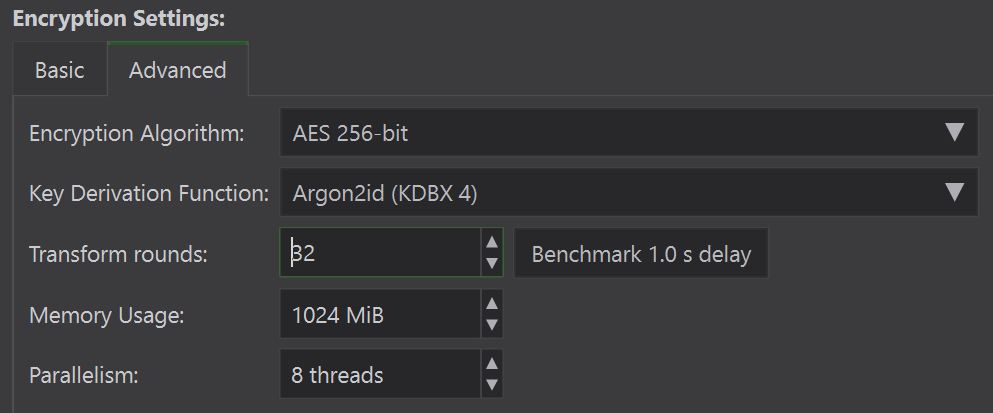Increase Transform rounds with up arrow
Viewport: 993px width, 413px height.
click(491, 242)
